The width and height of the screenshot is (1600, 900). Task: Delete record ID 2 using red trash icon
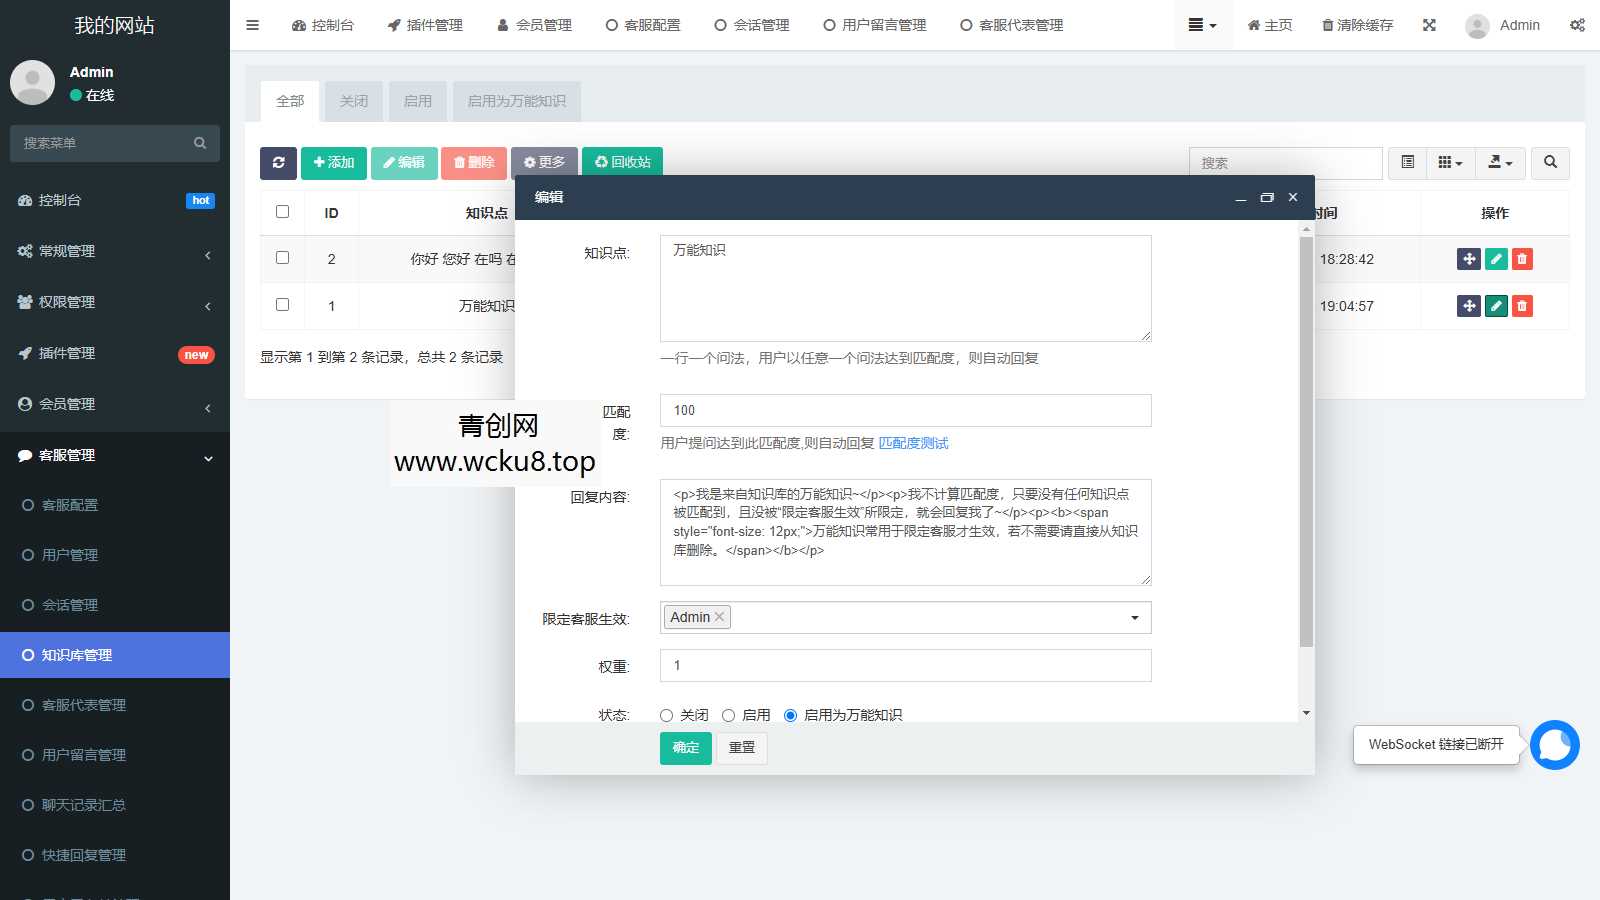click(1521, 258)
